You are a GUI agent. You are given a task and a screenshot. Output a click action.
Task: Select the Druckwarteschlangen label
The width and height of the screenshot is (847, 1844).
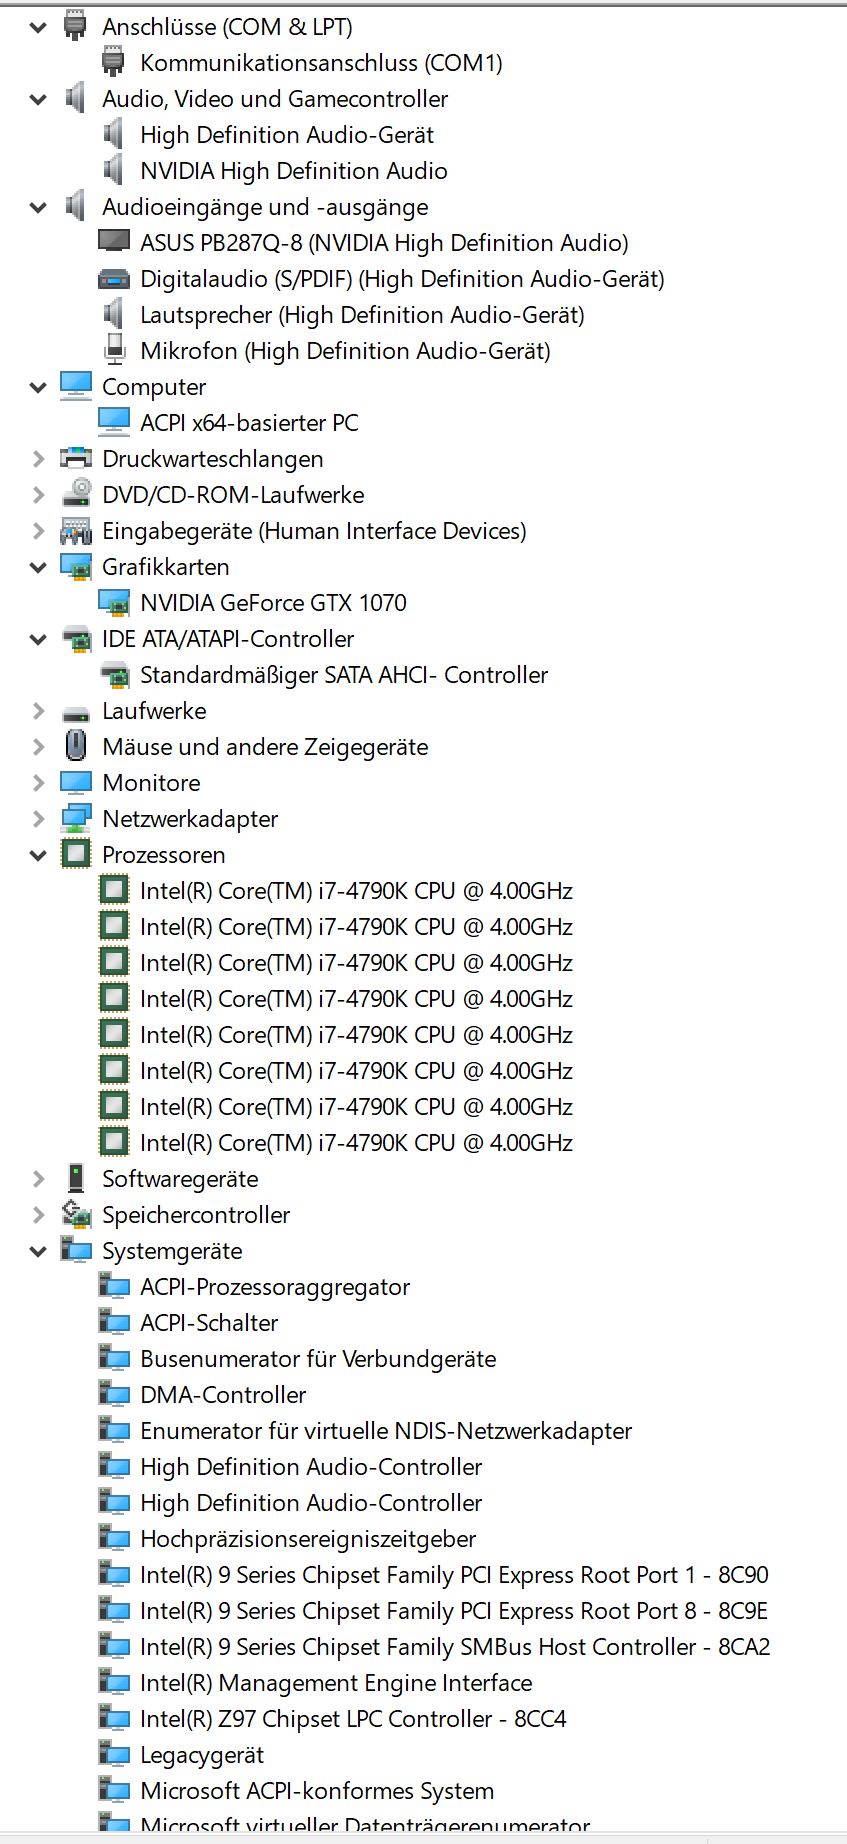click(212, 459)
